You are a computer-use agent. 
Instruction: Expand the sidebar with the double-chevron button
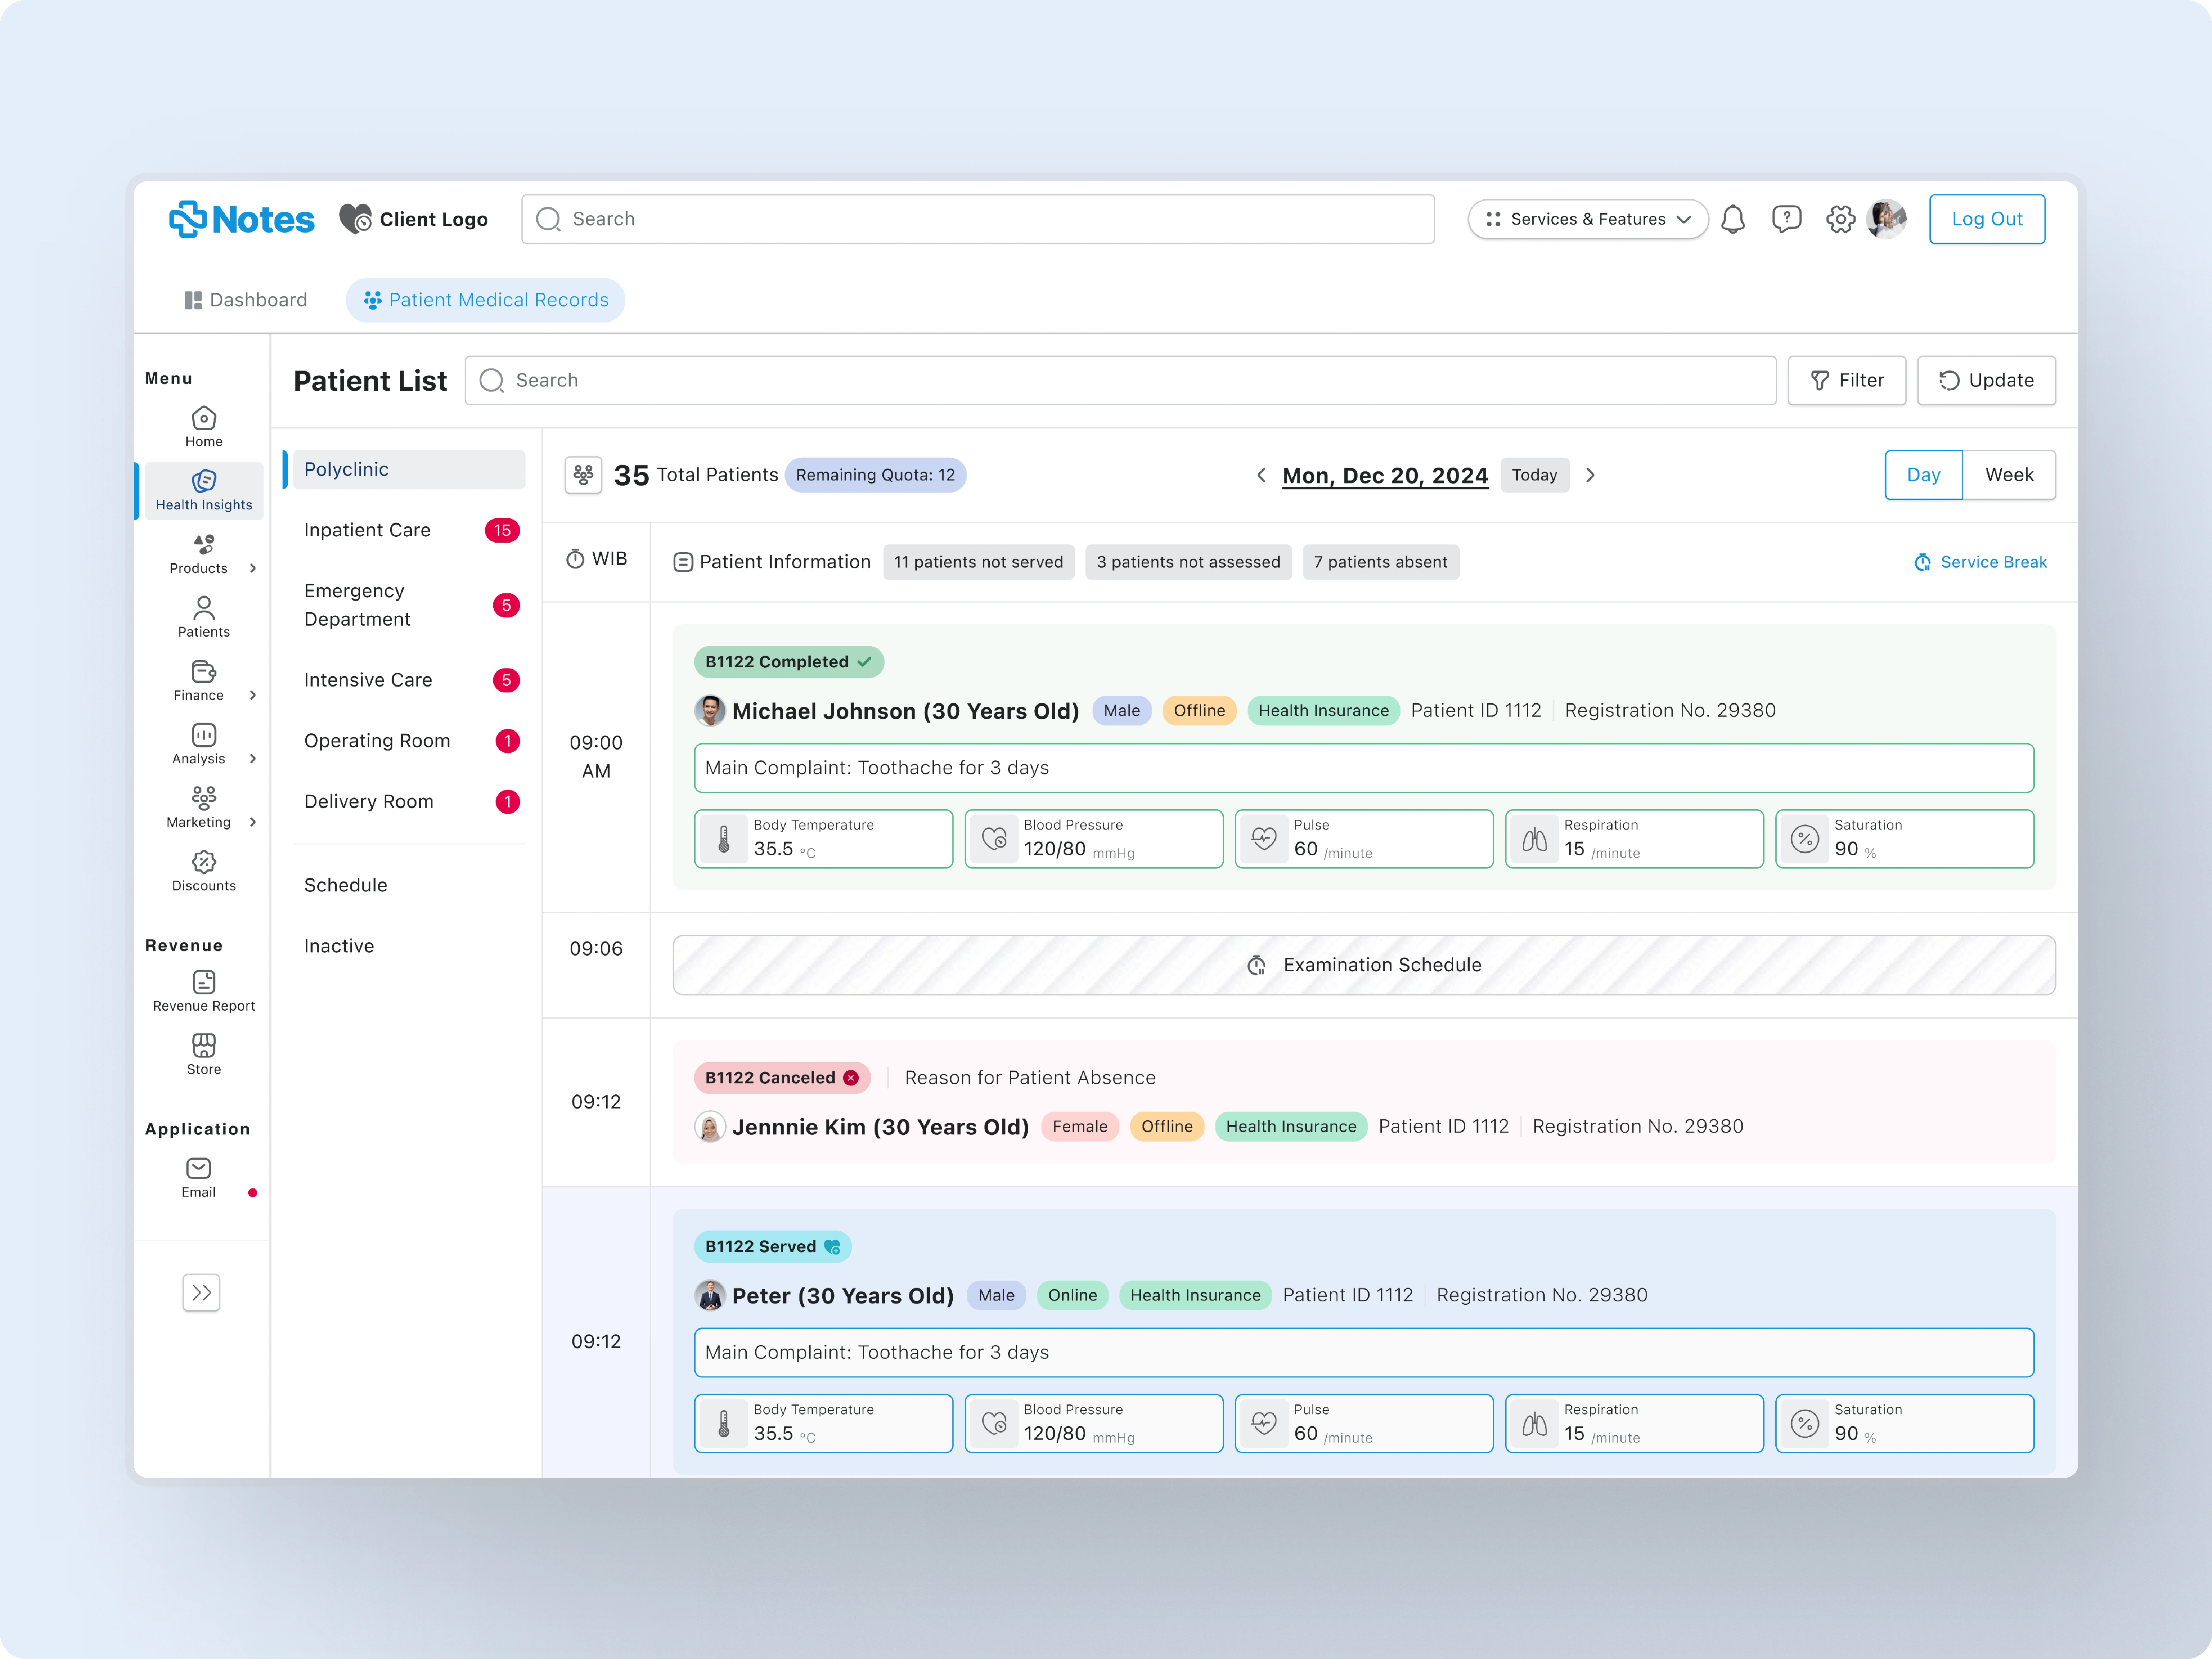201,1292
